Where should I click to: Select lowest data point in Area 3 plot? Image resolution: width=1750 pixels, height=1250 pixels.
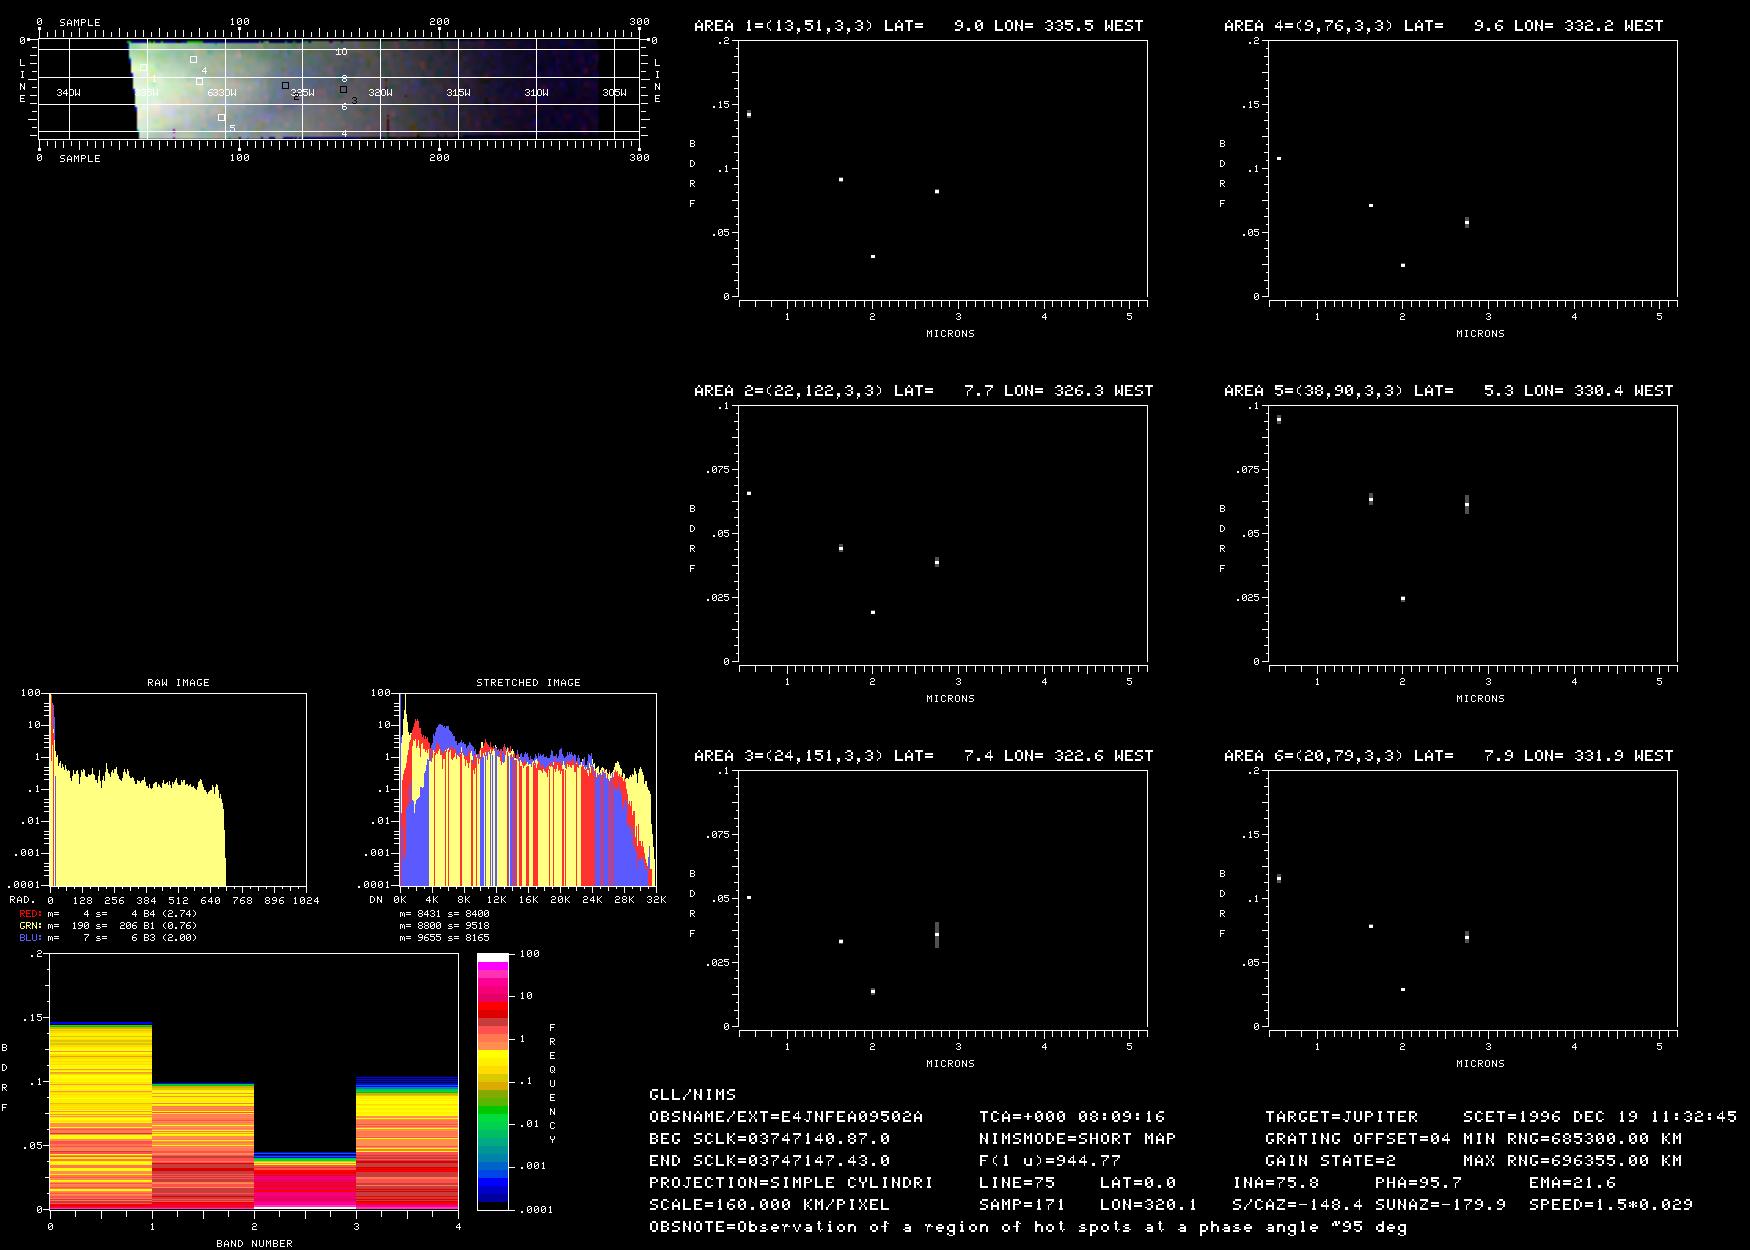(x=873, y=991)
